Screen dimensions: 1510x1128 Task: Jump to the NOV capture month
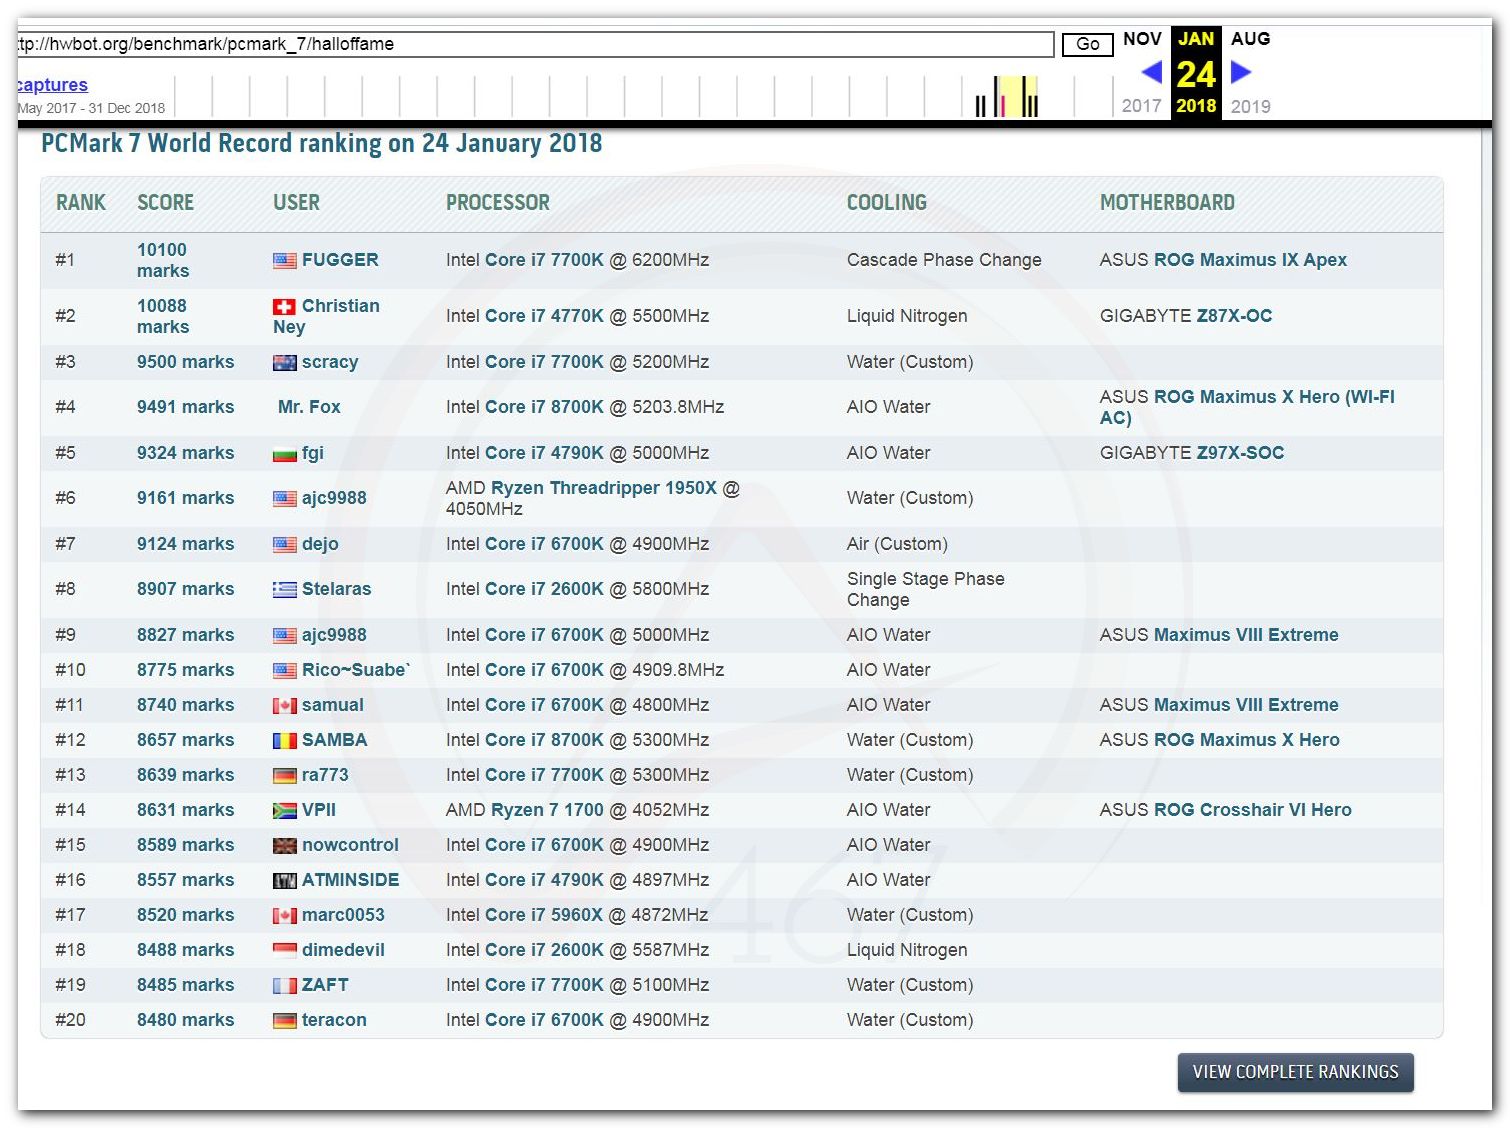[1142, 39]
